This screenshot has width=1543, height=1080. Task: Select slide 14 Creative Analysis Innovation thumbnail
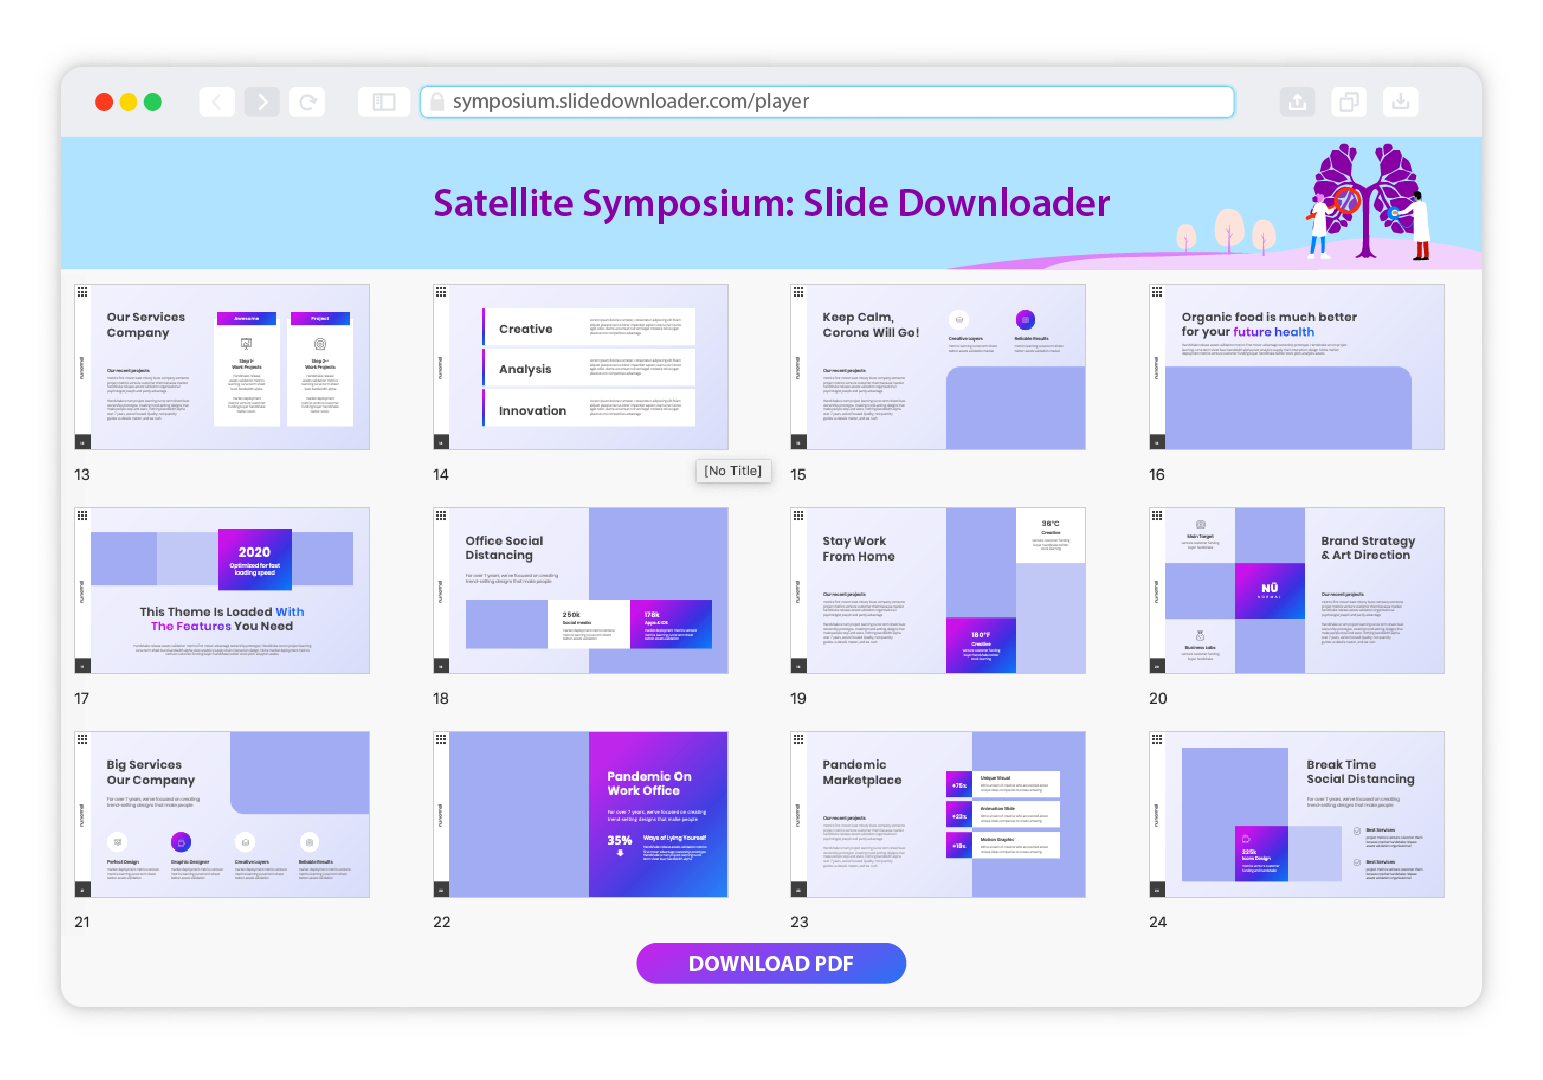click(581, 367)
